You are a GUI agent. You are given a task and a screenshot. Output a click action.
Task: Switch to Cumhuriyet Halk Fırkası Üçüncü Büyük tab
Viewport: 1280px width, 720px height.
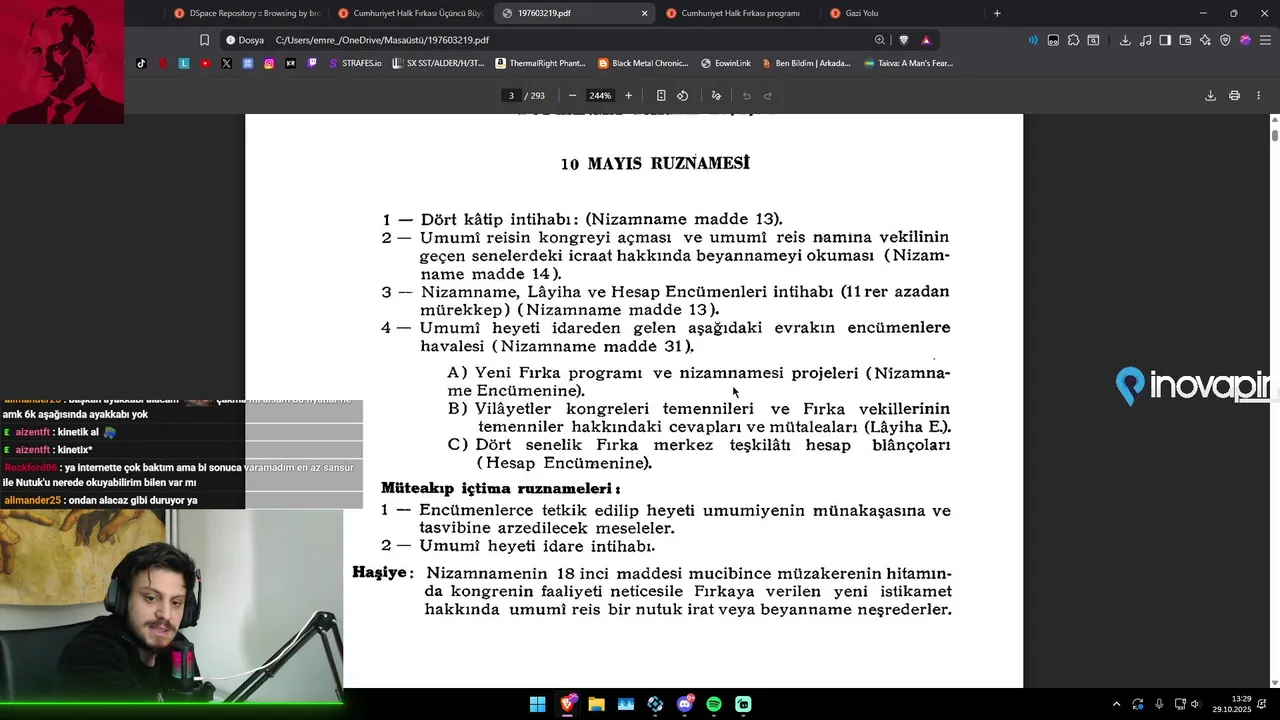(x=410, y=13)
